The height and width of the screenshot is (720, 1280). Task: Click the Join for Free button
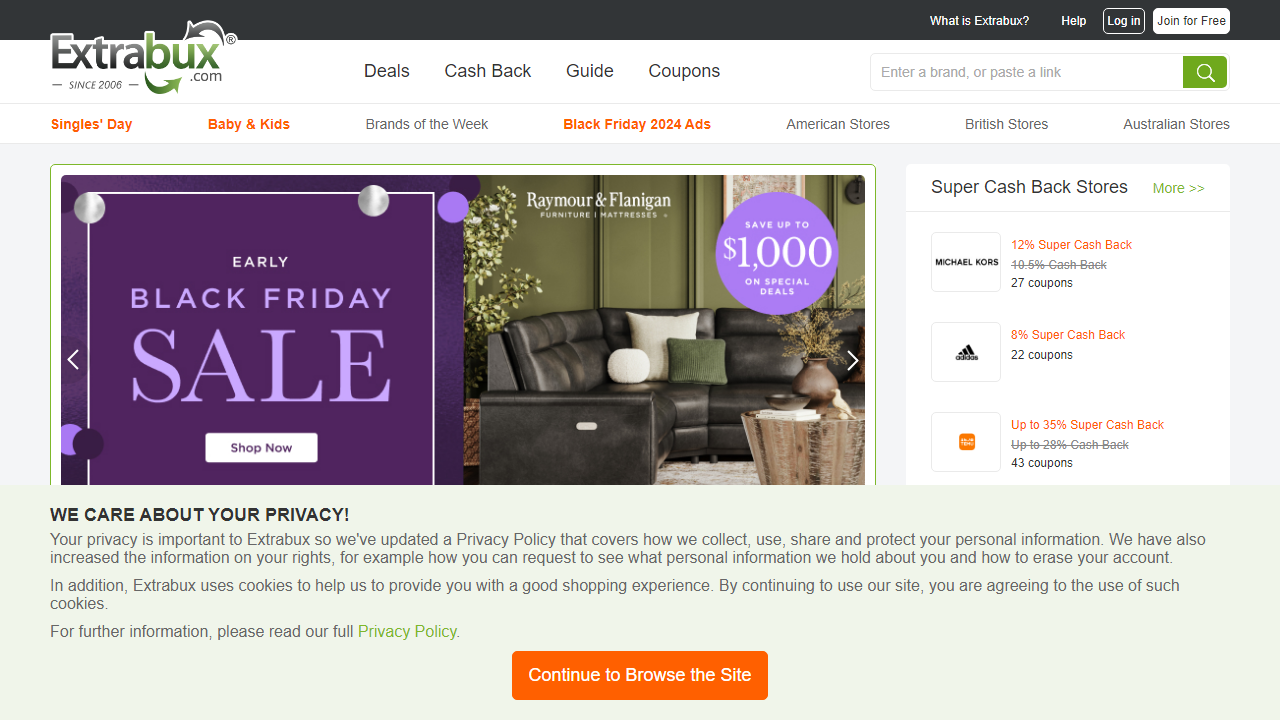(x=1191, y=21)
